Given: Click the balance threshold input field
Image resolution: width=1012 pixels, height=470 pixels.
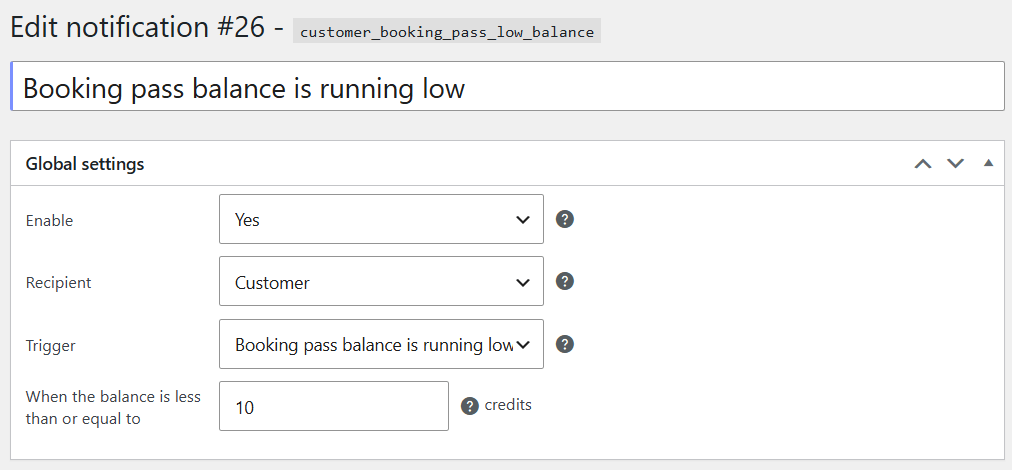Looking at the screenshot, I should coord(334,406).
